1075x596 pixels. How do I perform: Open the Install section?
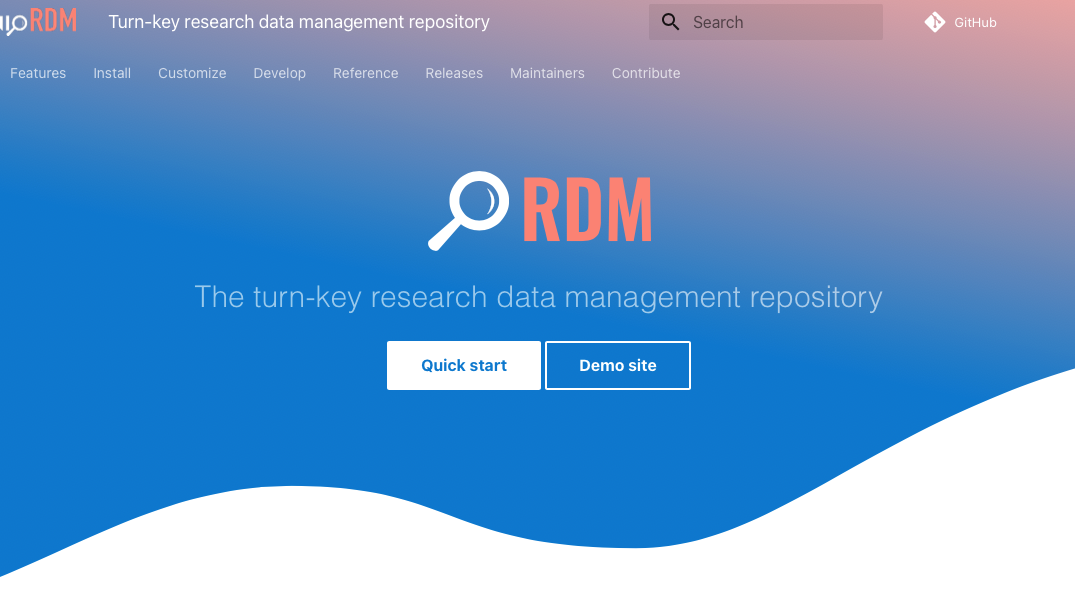tap(112, 73)
